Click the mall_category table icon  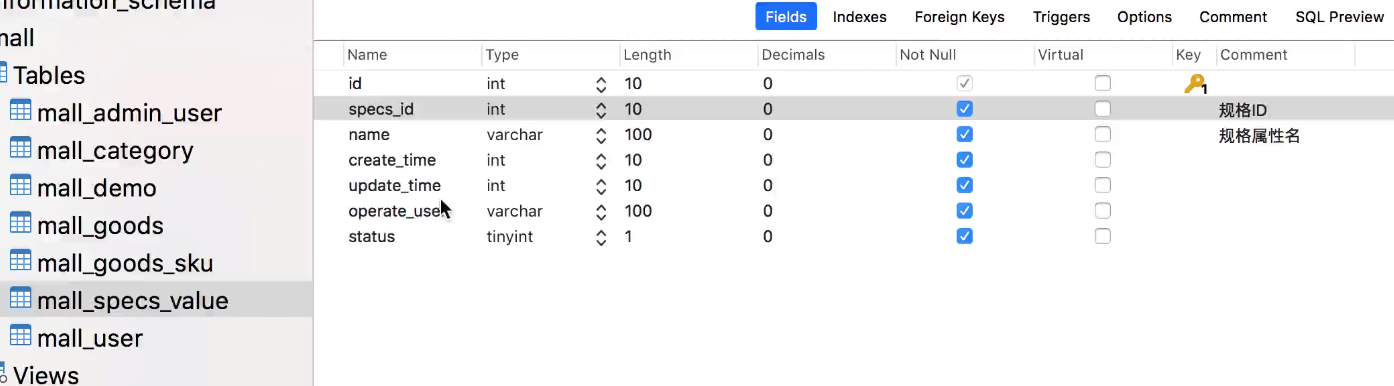click(20, 149)
